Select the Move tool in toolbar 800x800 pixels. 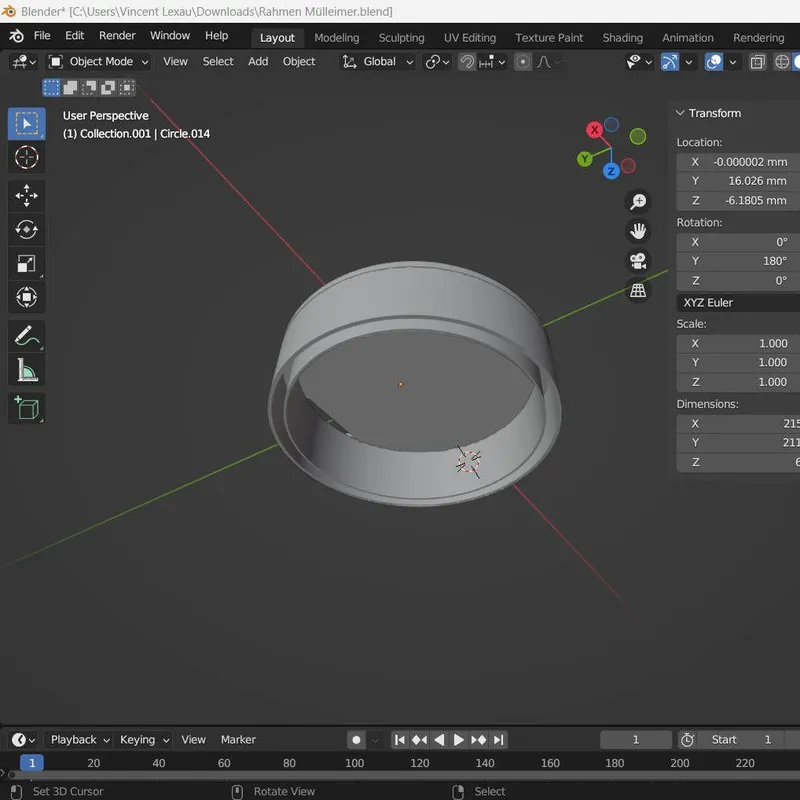coord(26,195)
